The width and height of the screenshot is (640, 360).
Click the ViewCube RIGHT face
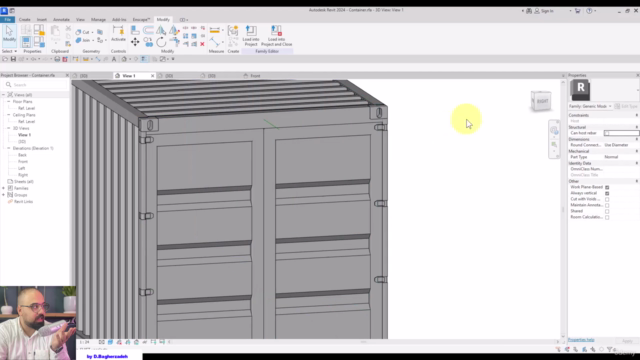(x=542, y=101)
